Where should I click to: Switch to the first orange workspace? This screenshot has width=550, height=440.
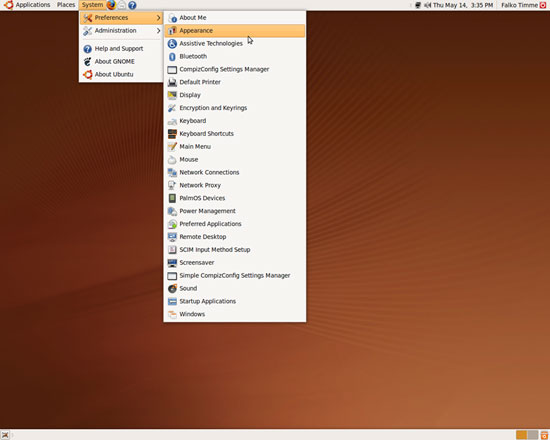[522, 435]
